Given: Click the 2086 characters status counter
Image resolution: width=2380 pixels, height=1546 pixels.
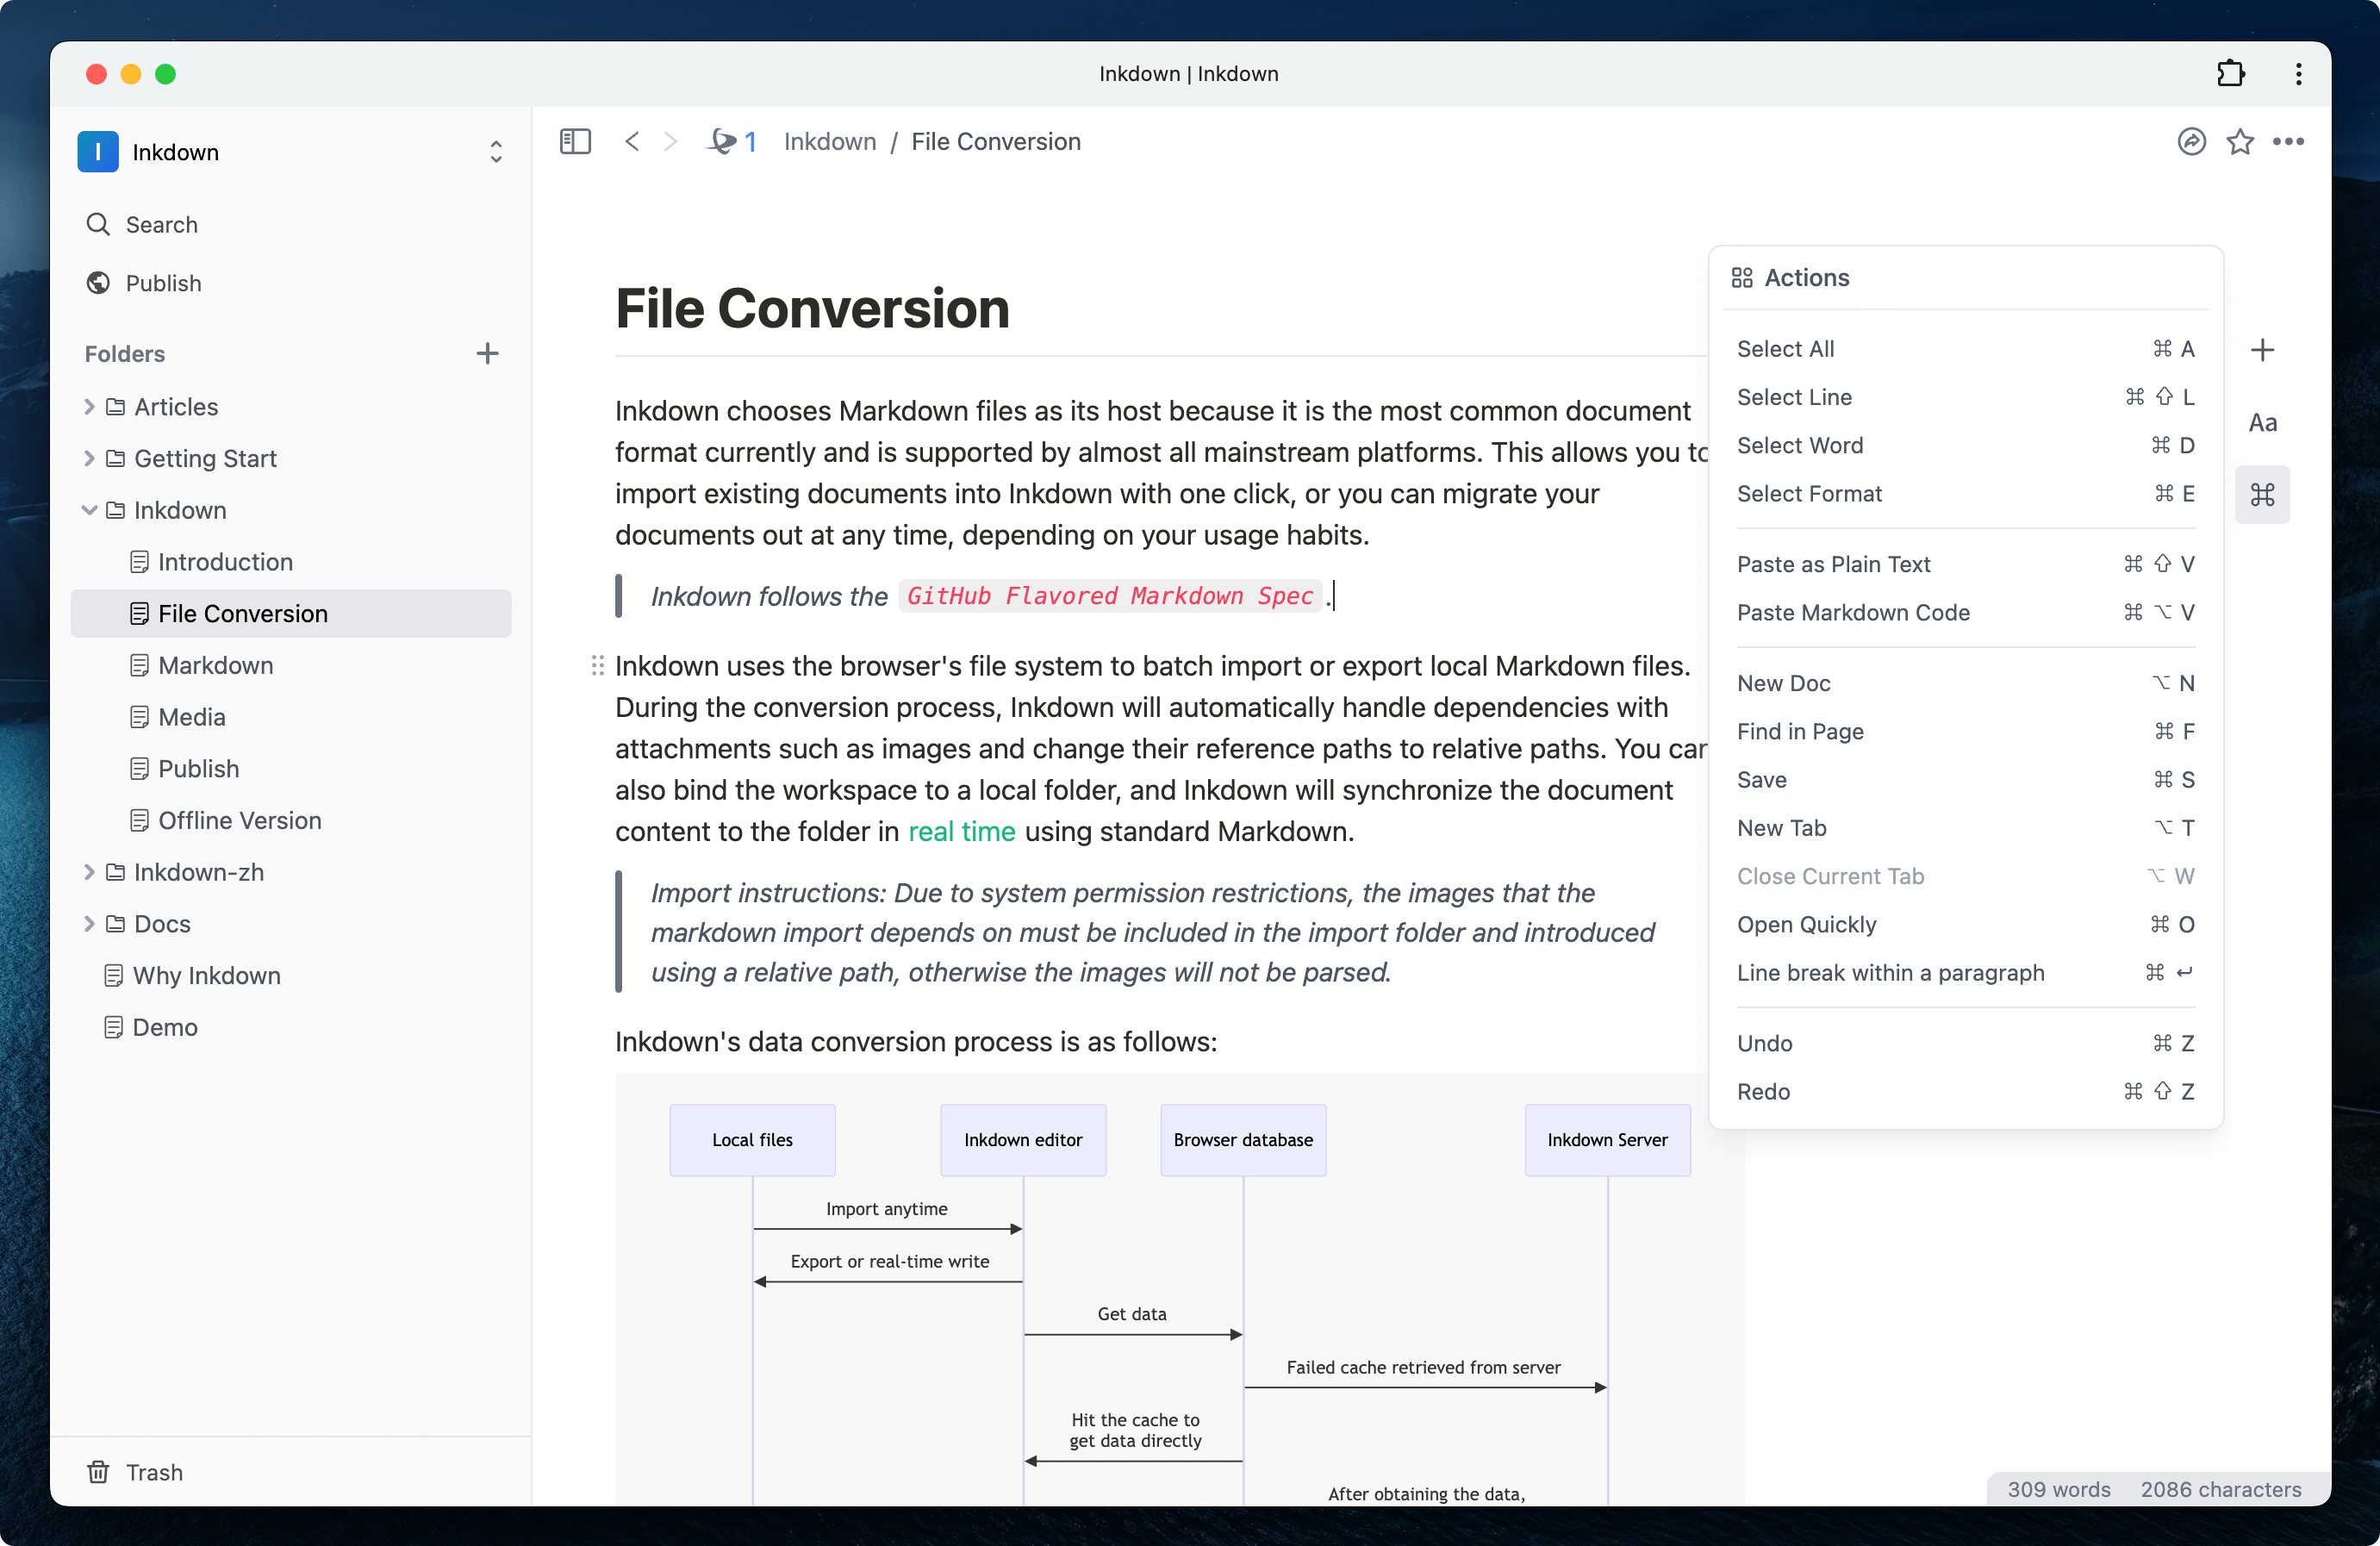Looking at the screenshot, I should [2220, 1489].
